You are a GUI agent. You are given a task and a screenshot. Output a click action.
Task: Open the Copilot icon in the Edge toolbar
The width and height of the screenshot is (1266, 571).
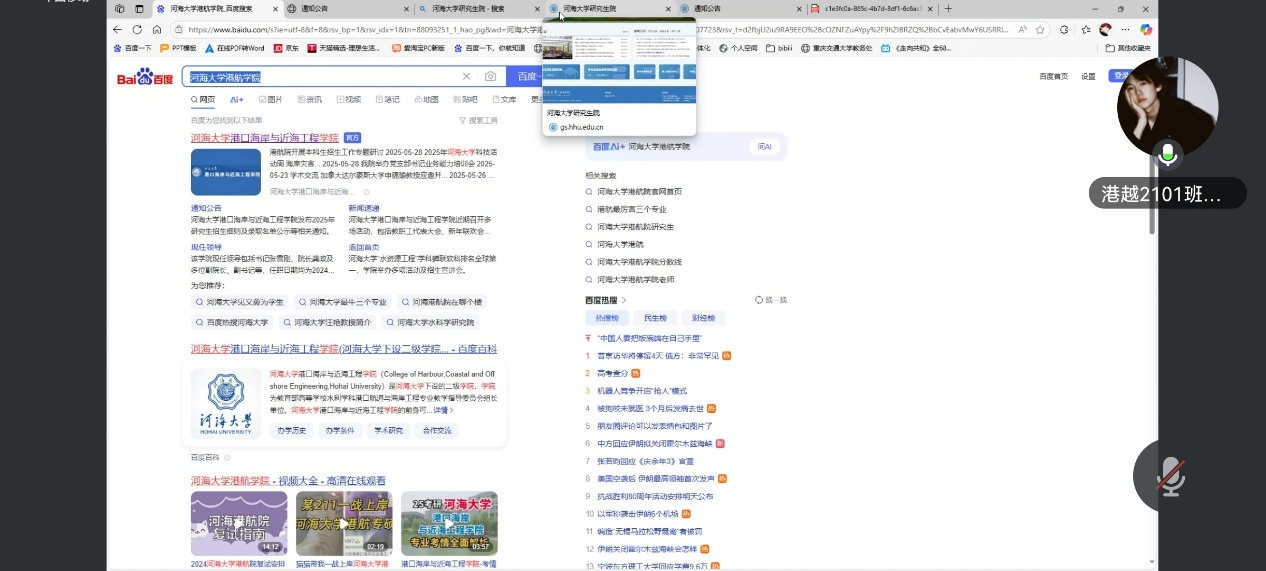point(1146,30)
